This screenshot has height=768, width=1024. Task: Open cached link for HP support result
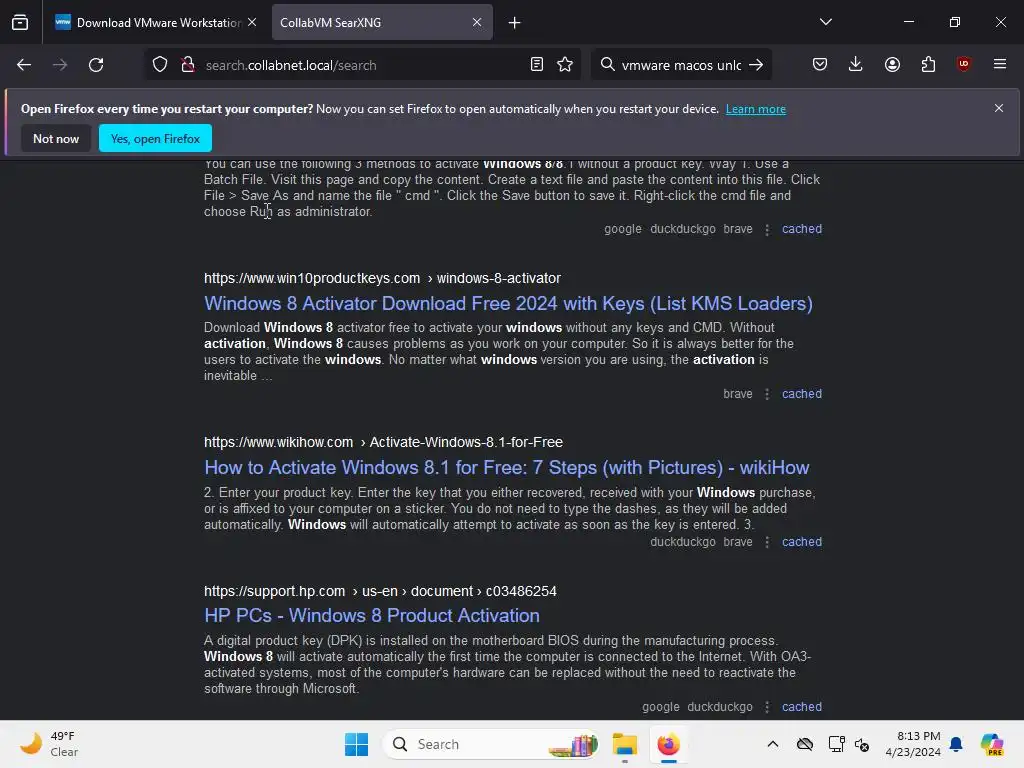(x=802, y=707)
